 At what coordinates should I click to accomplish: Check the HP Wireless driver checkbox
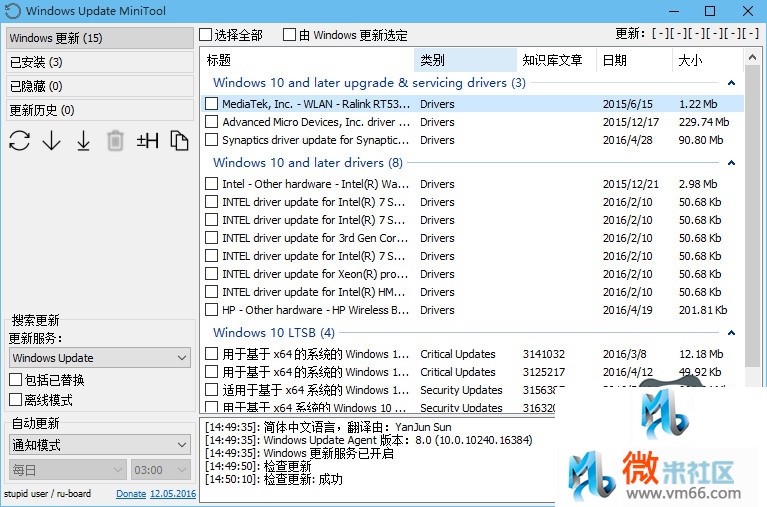pos(211,310)
